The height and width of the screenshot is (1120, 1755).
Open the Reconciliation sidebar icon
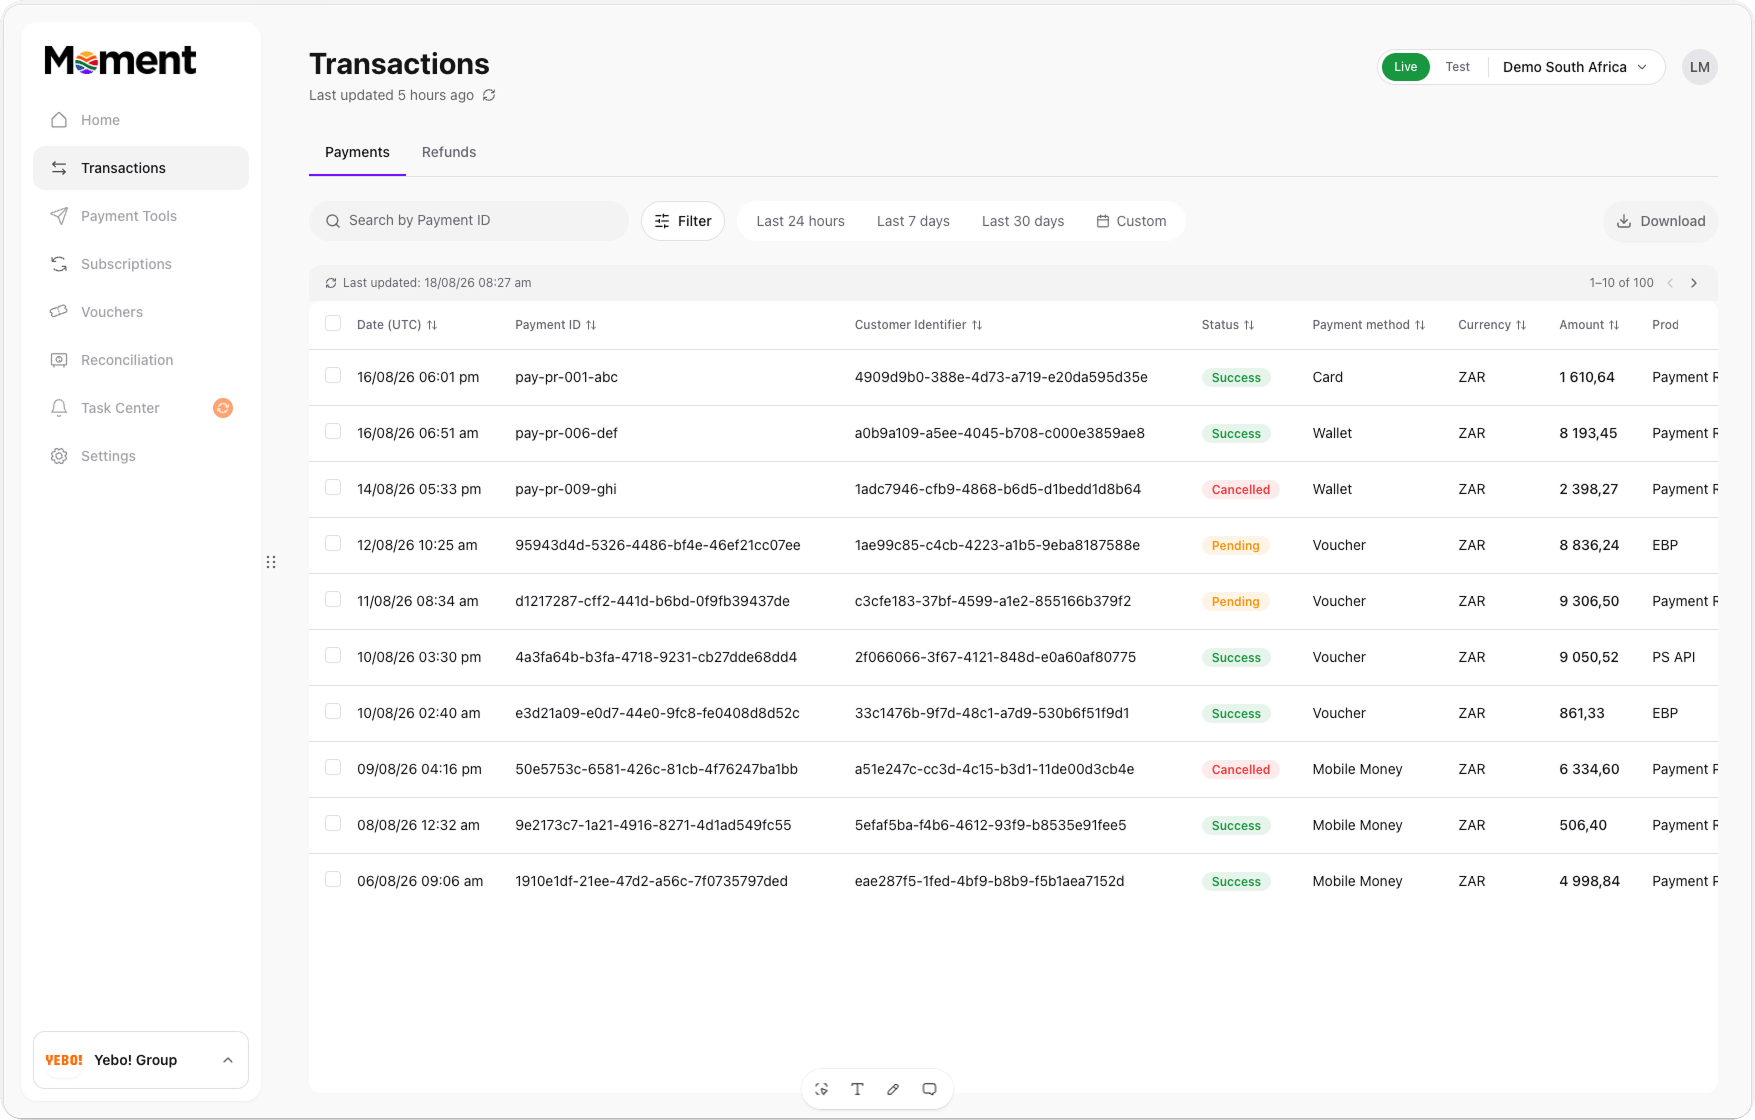59,360
